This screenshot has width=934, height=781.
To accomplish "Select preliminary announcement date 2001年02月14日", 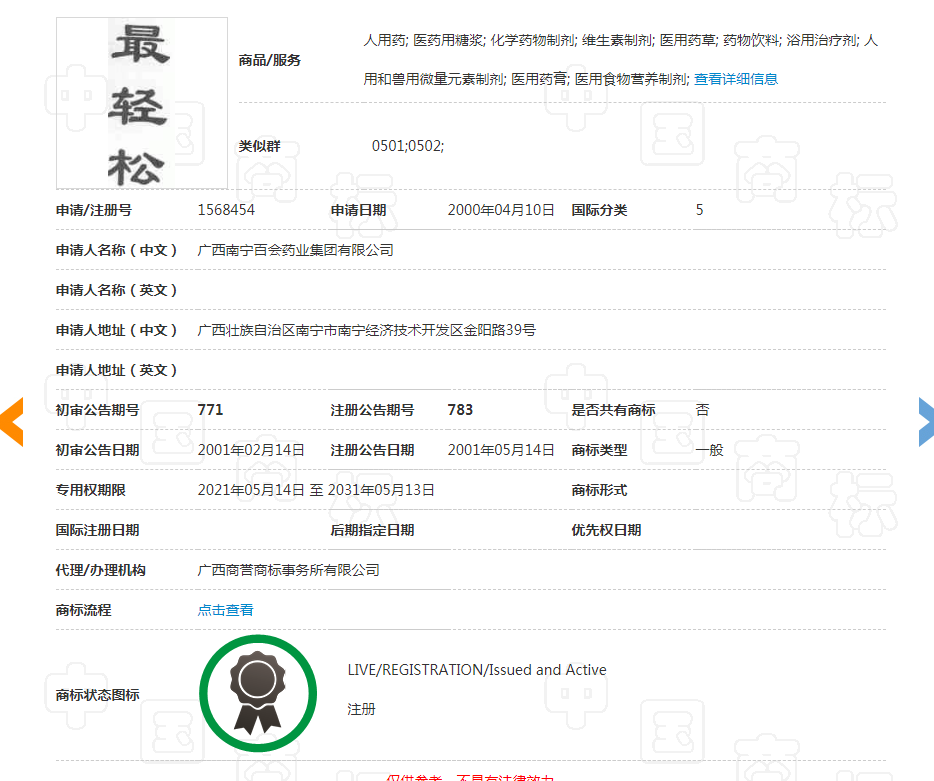I will (251, 450).
